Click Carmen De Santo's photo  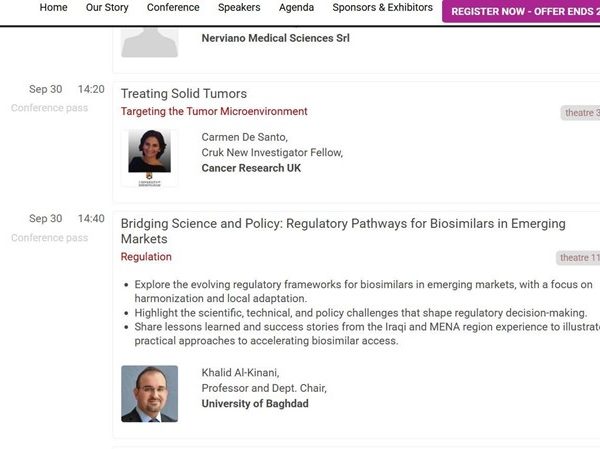pyautogui.click(x=149, y=156)
